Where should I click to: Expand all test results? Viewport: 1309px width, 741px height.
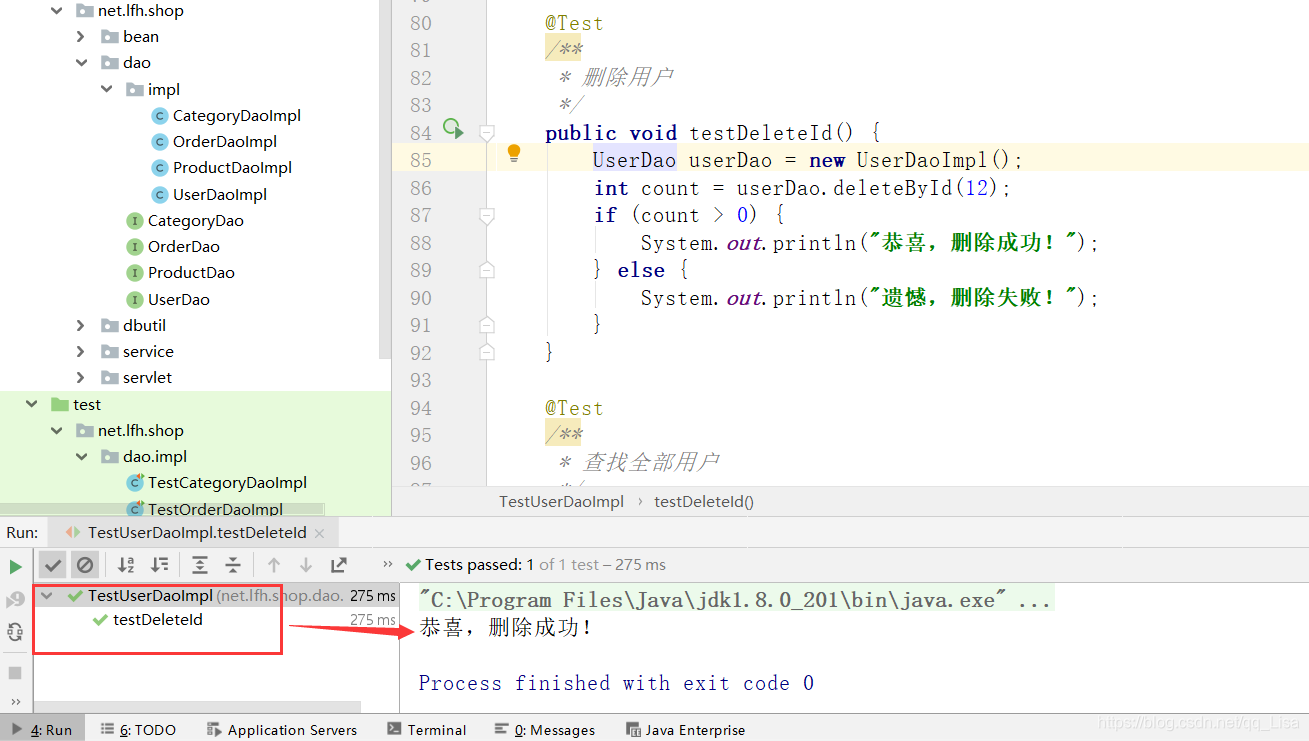(x=200, y=565)
